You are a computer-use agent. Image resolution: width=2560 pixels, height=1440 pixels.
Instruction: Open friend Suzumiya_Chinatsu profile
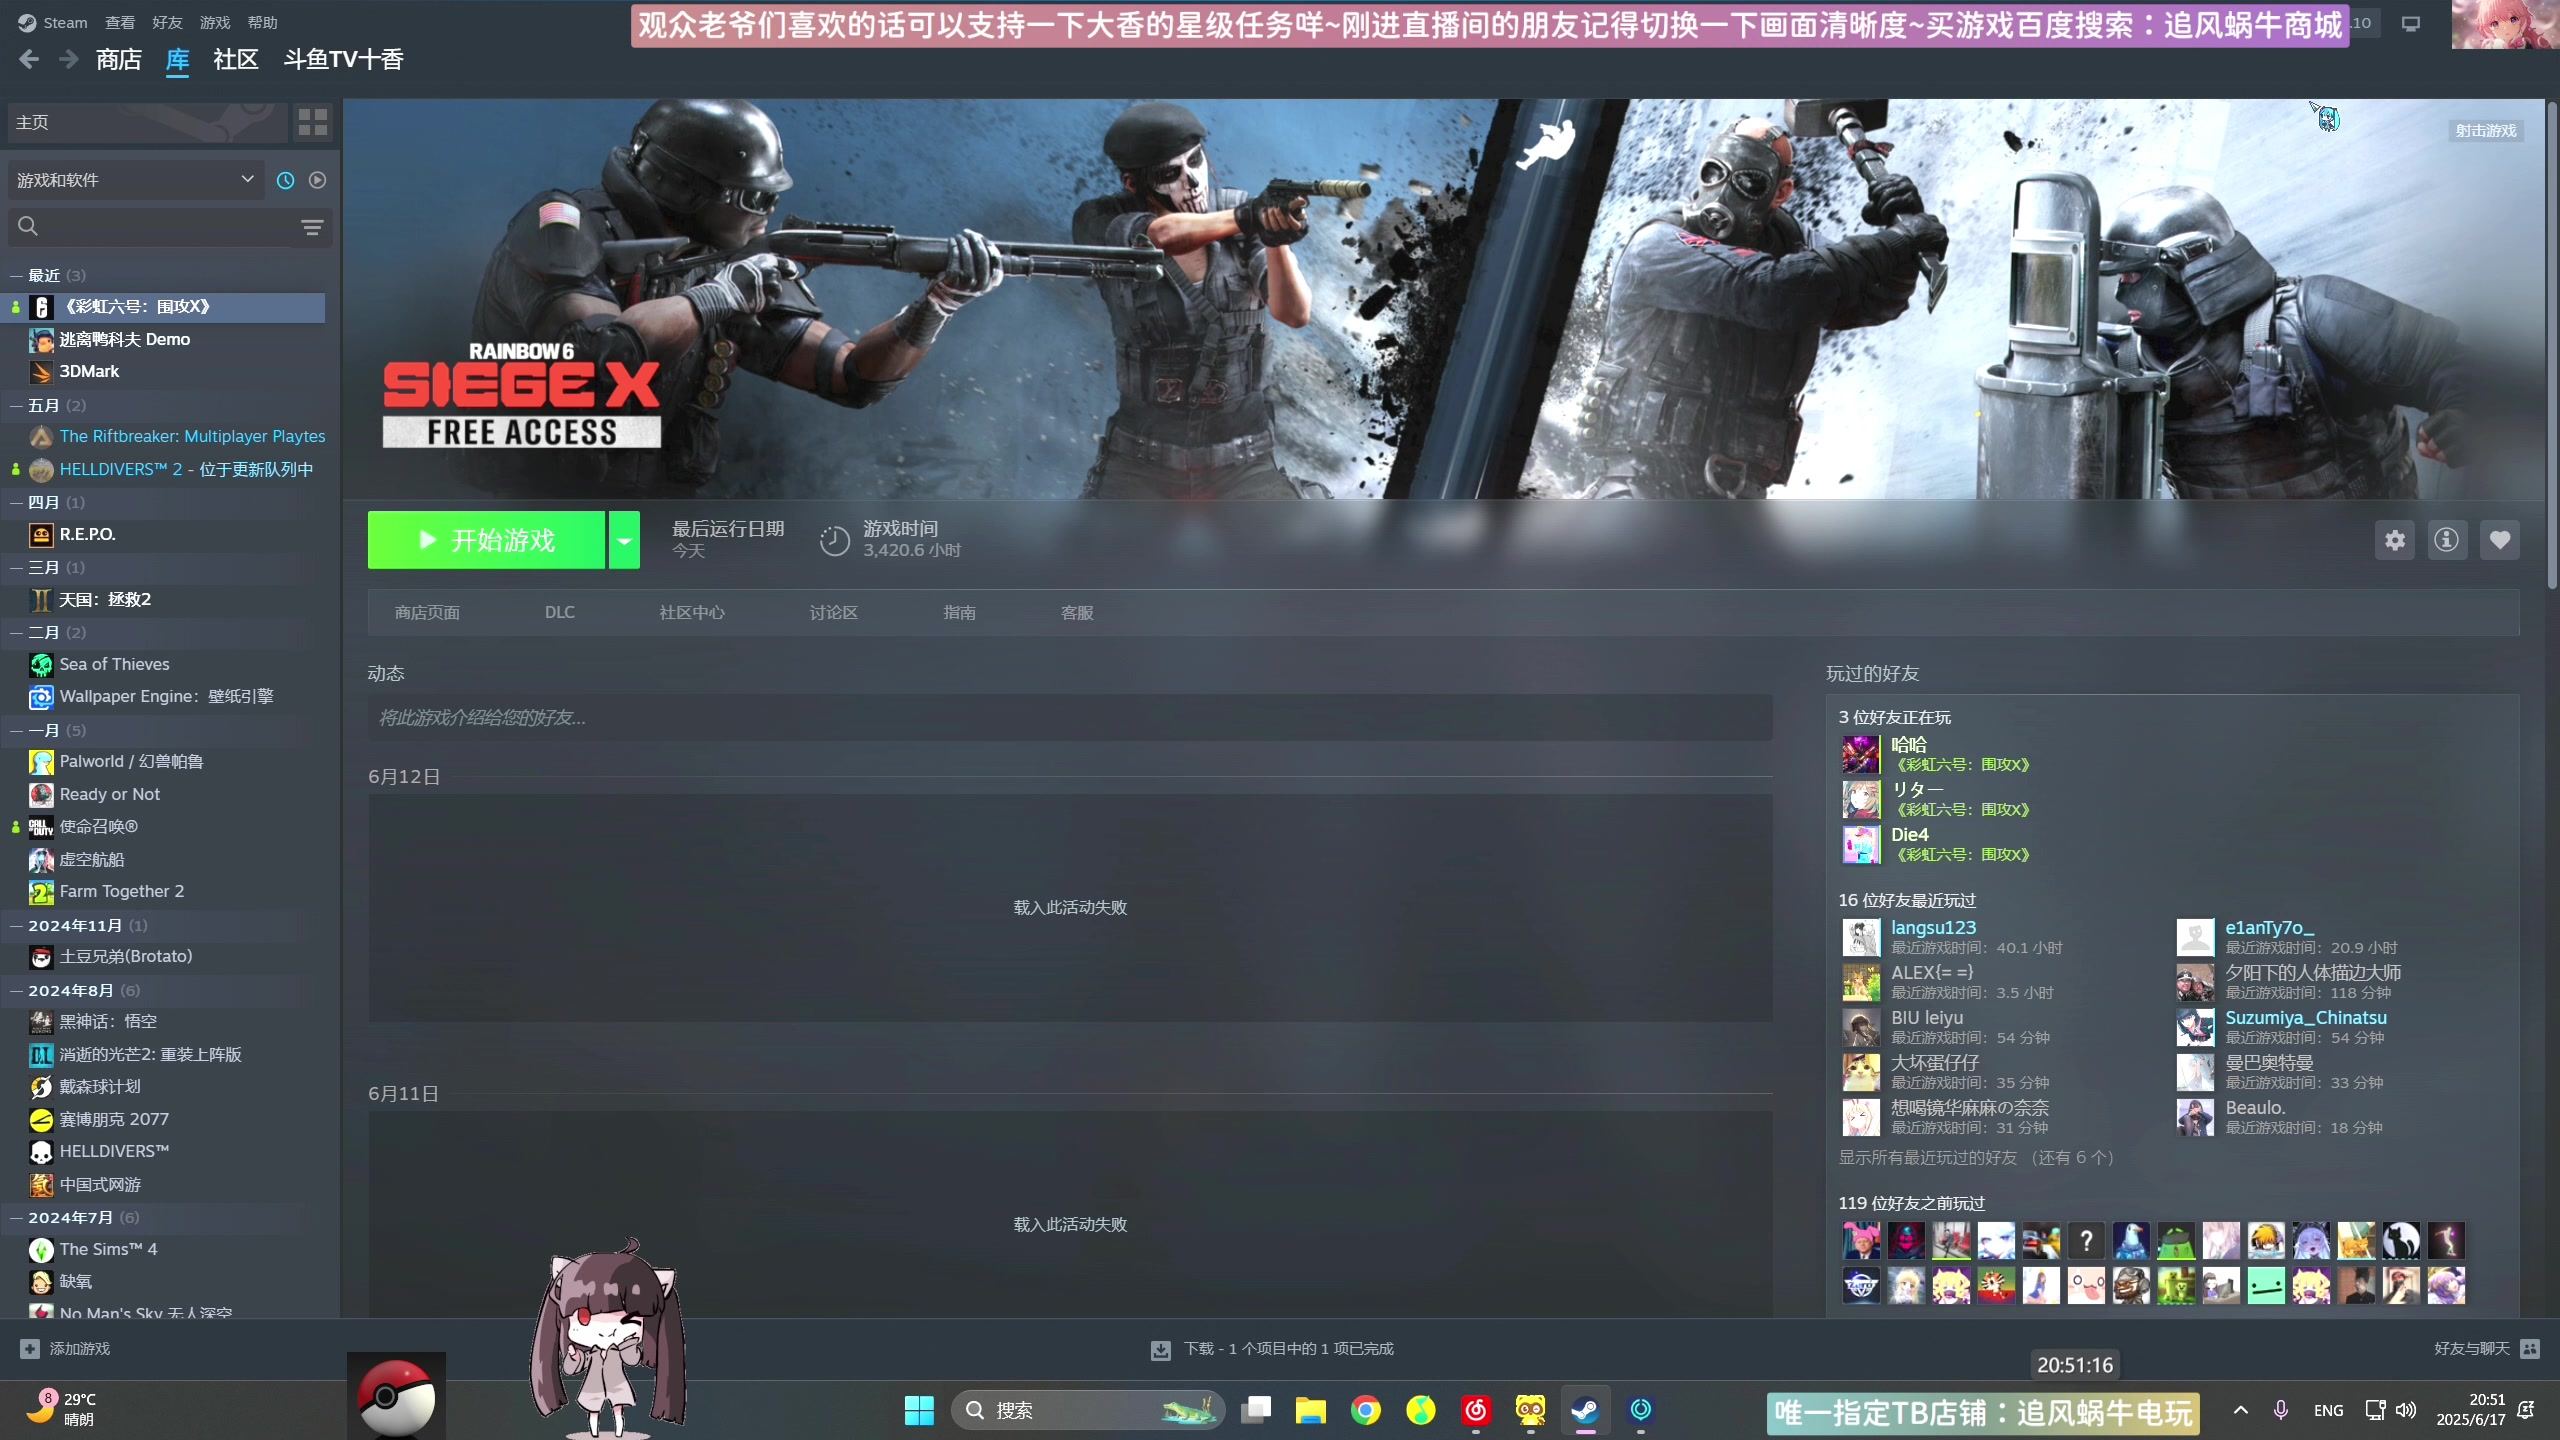[x=2306, y=1017]
